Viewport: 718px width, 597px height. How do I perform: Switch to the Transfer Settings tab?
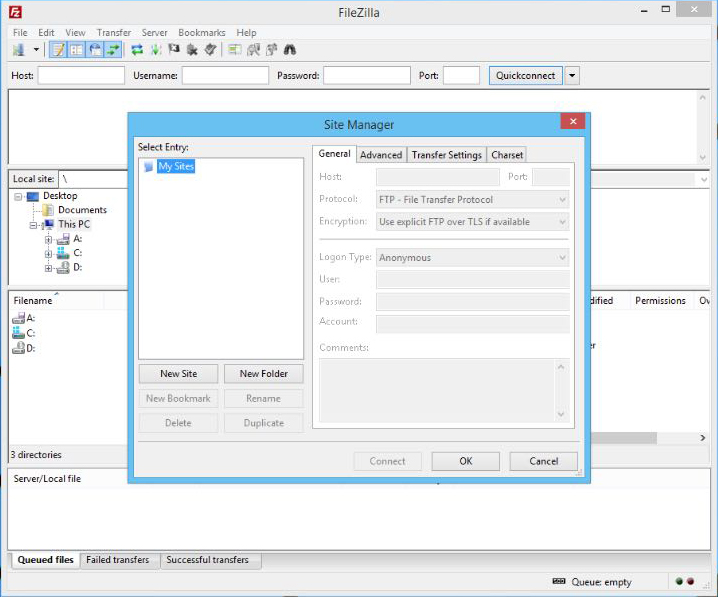[x=446, y=155]
